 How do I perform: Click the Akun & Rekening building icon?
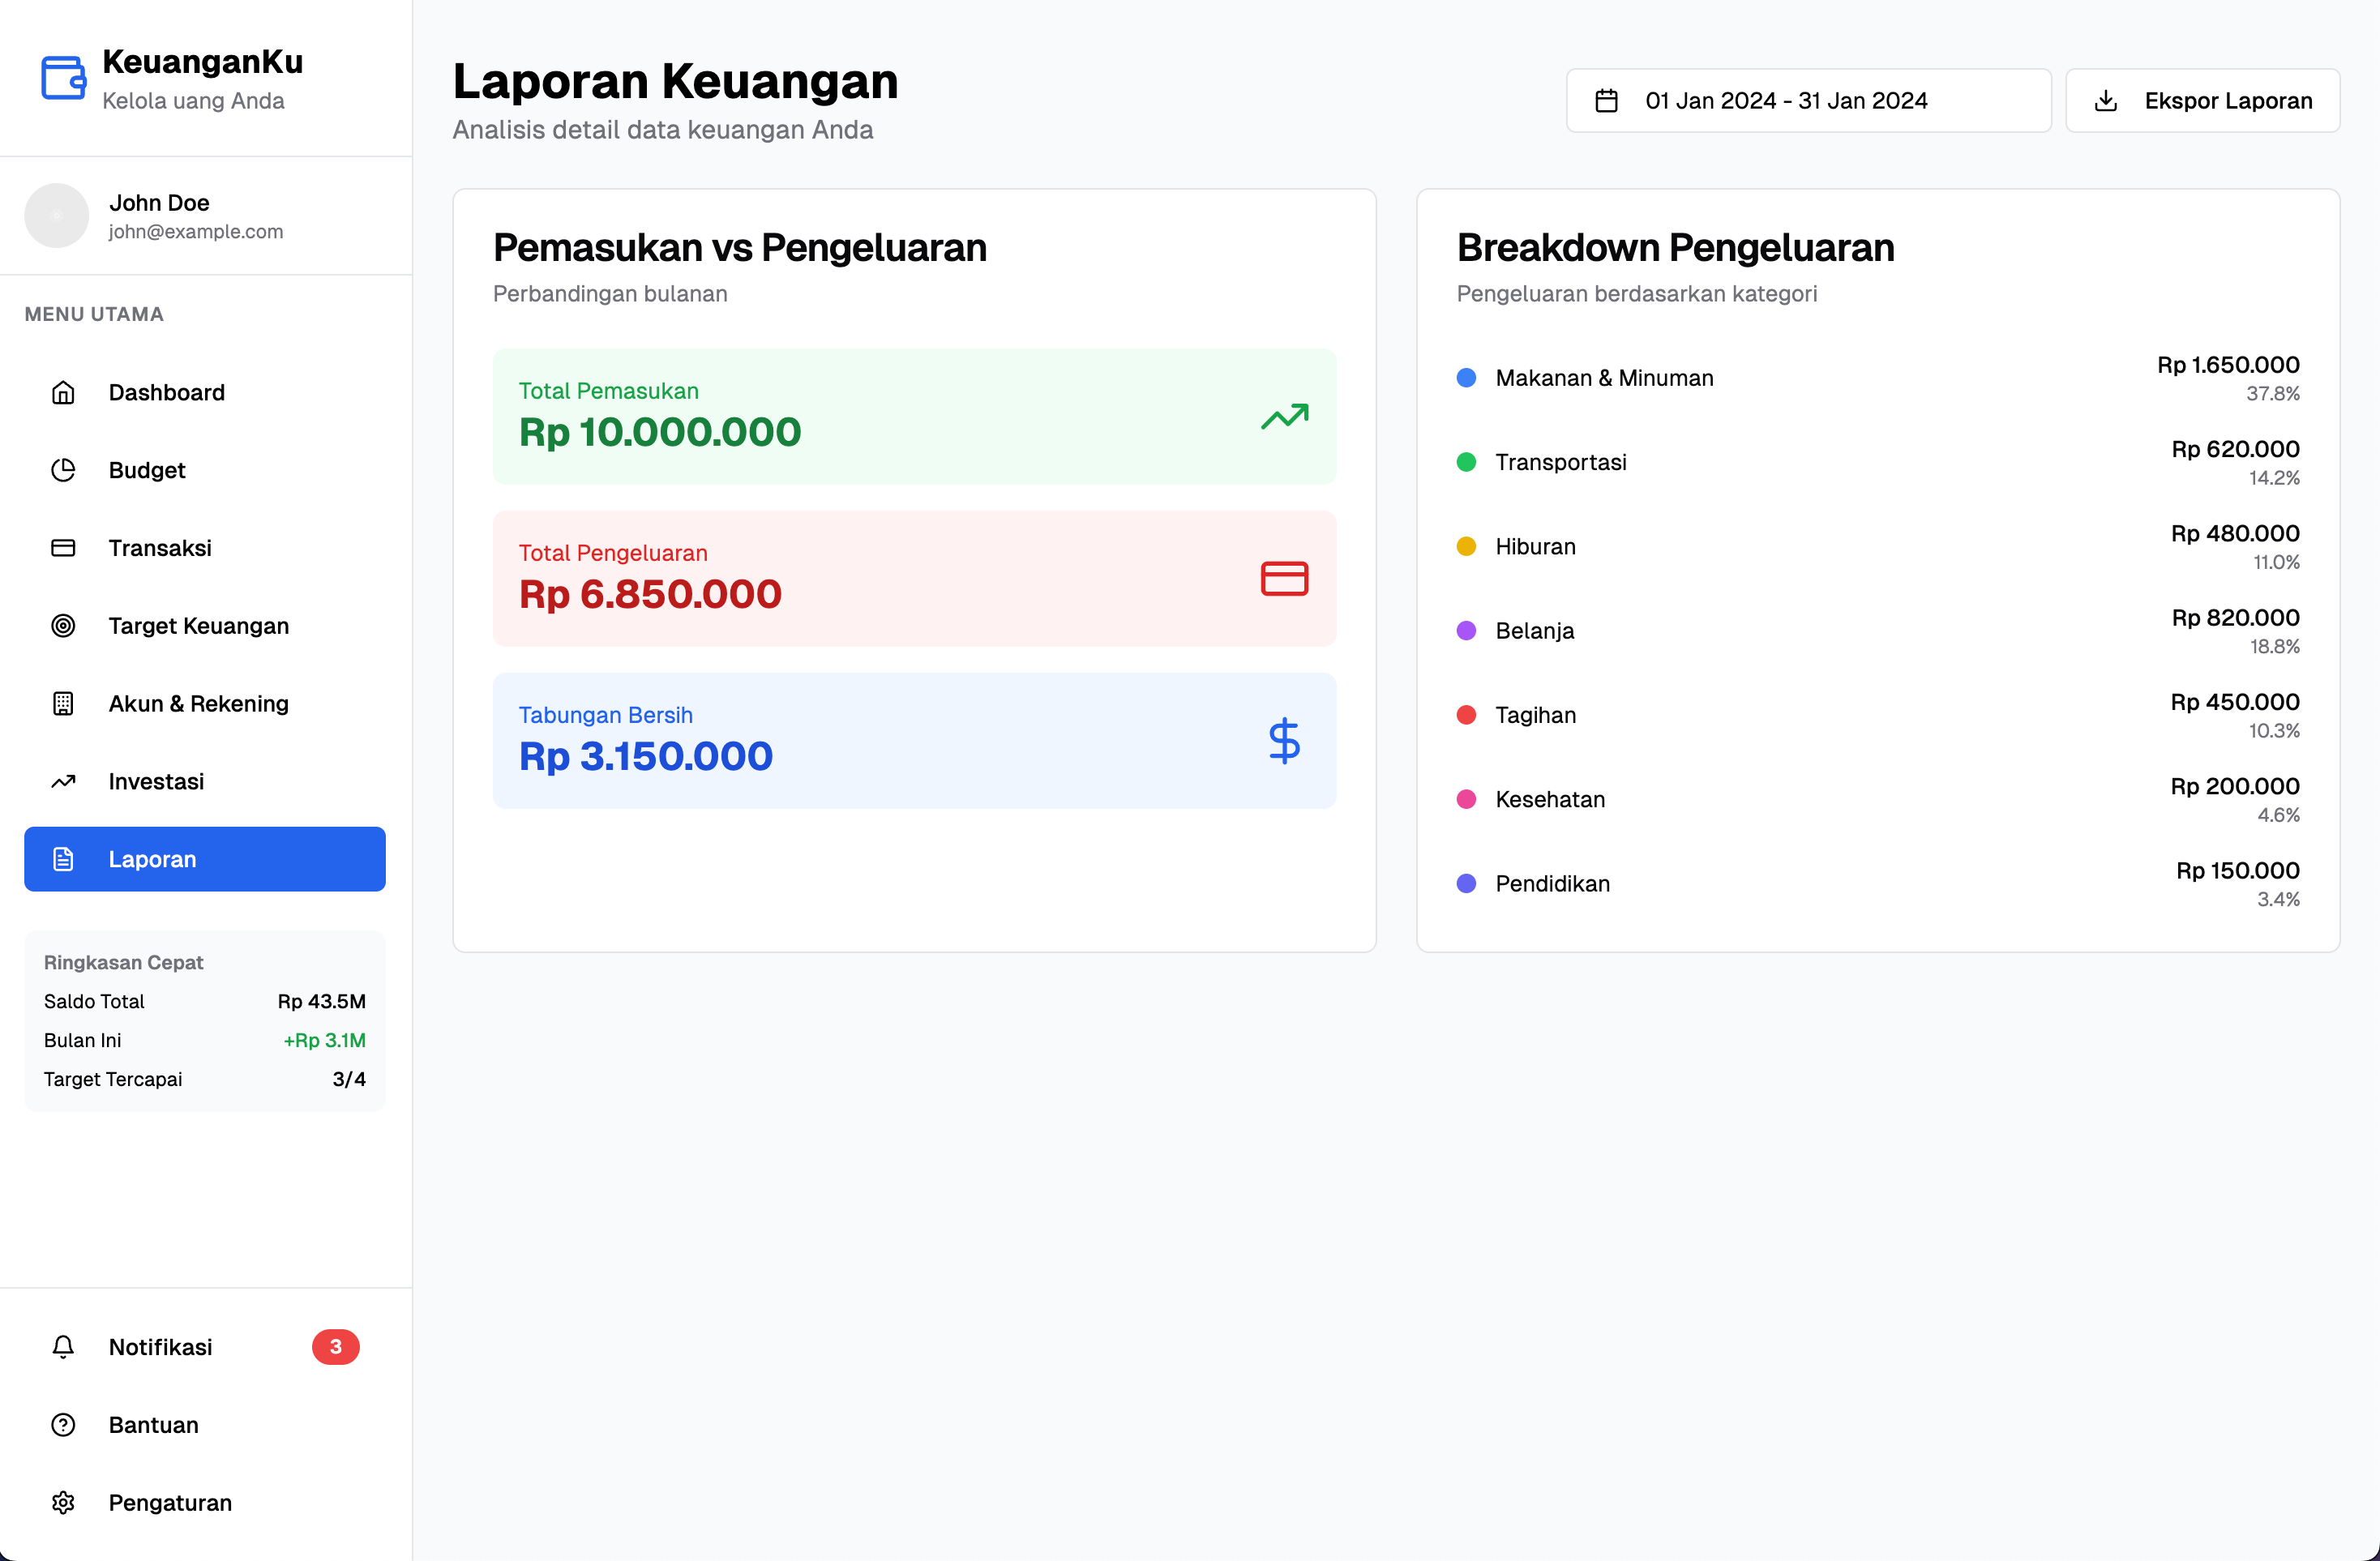[x=63, y=704]
